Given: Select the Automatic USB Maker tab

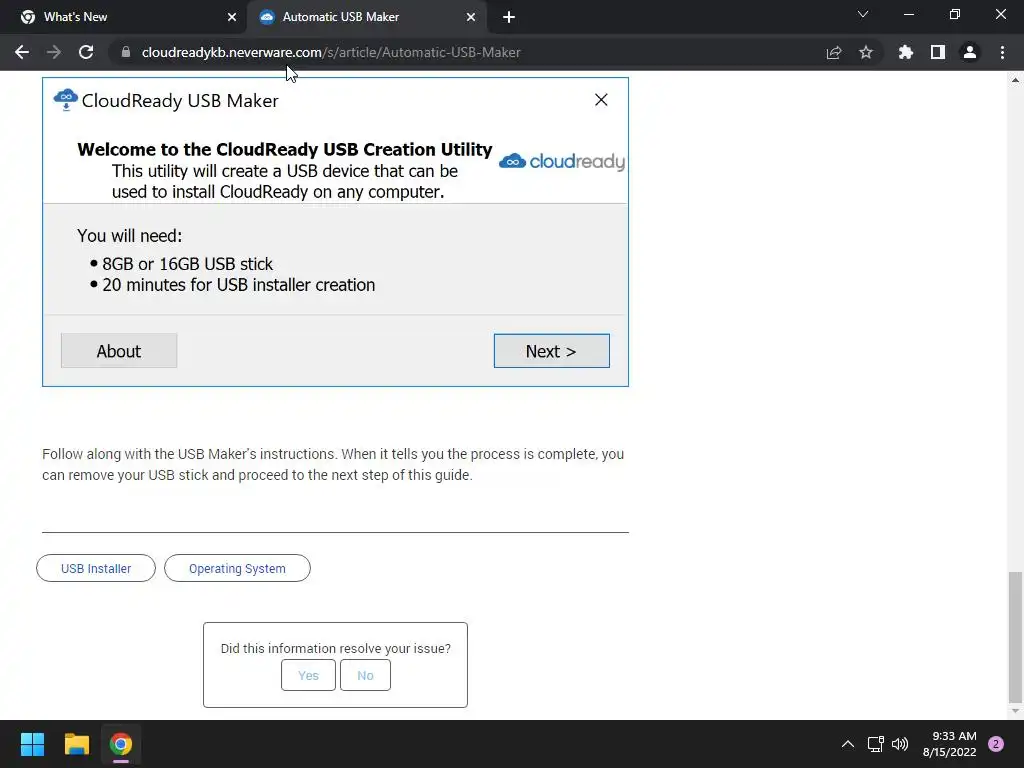Looking at the screenshot, I should pyautogui.click(x=366, y=17).
